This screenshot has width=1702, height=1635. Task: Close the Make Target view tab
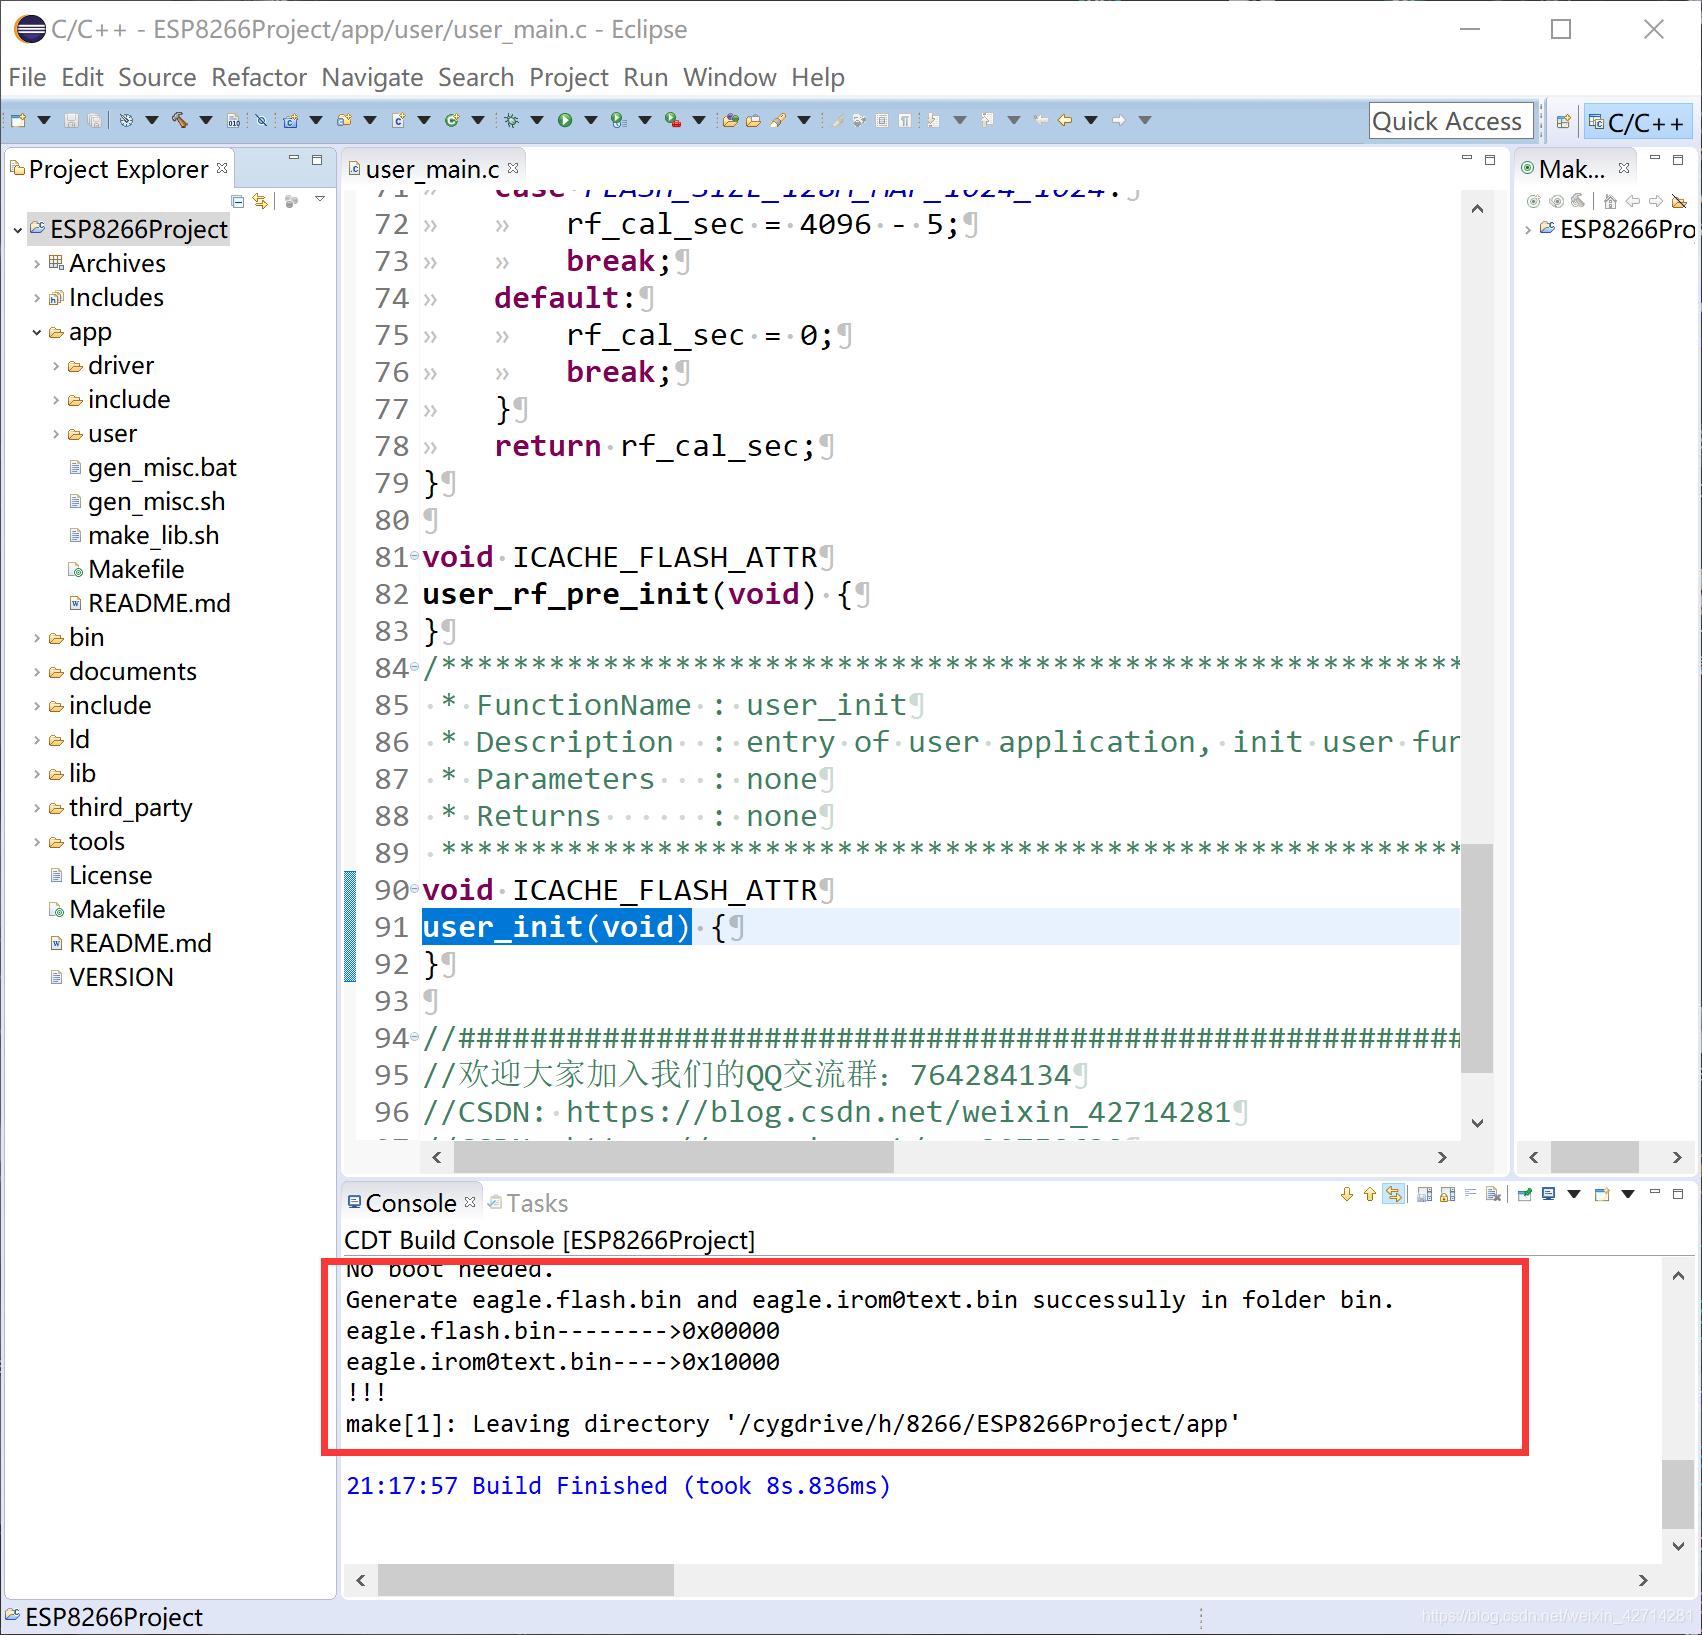(1624, 168)
